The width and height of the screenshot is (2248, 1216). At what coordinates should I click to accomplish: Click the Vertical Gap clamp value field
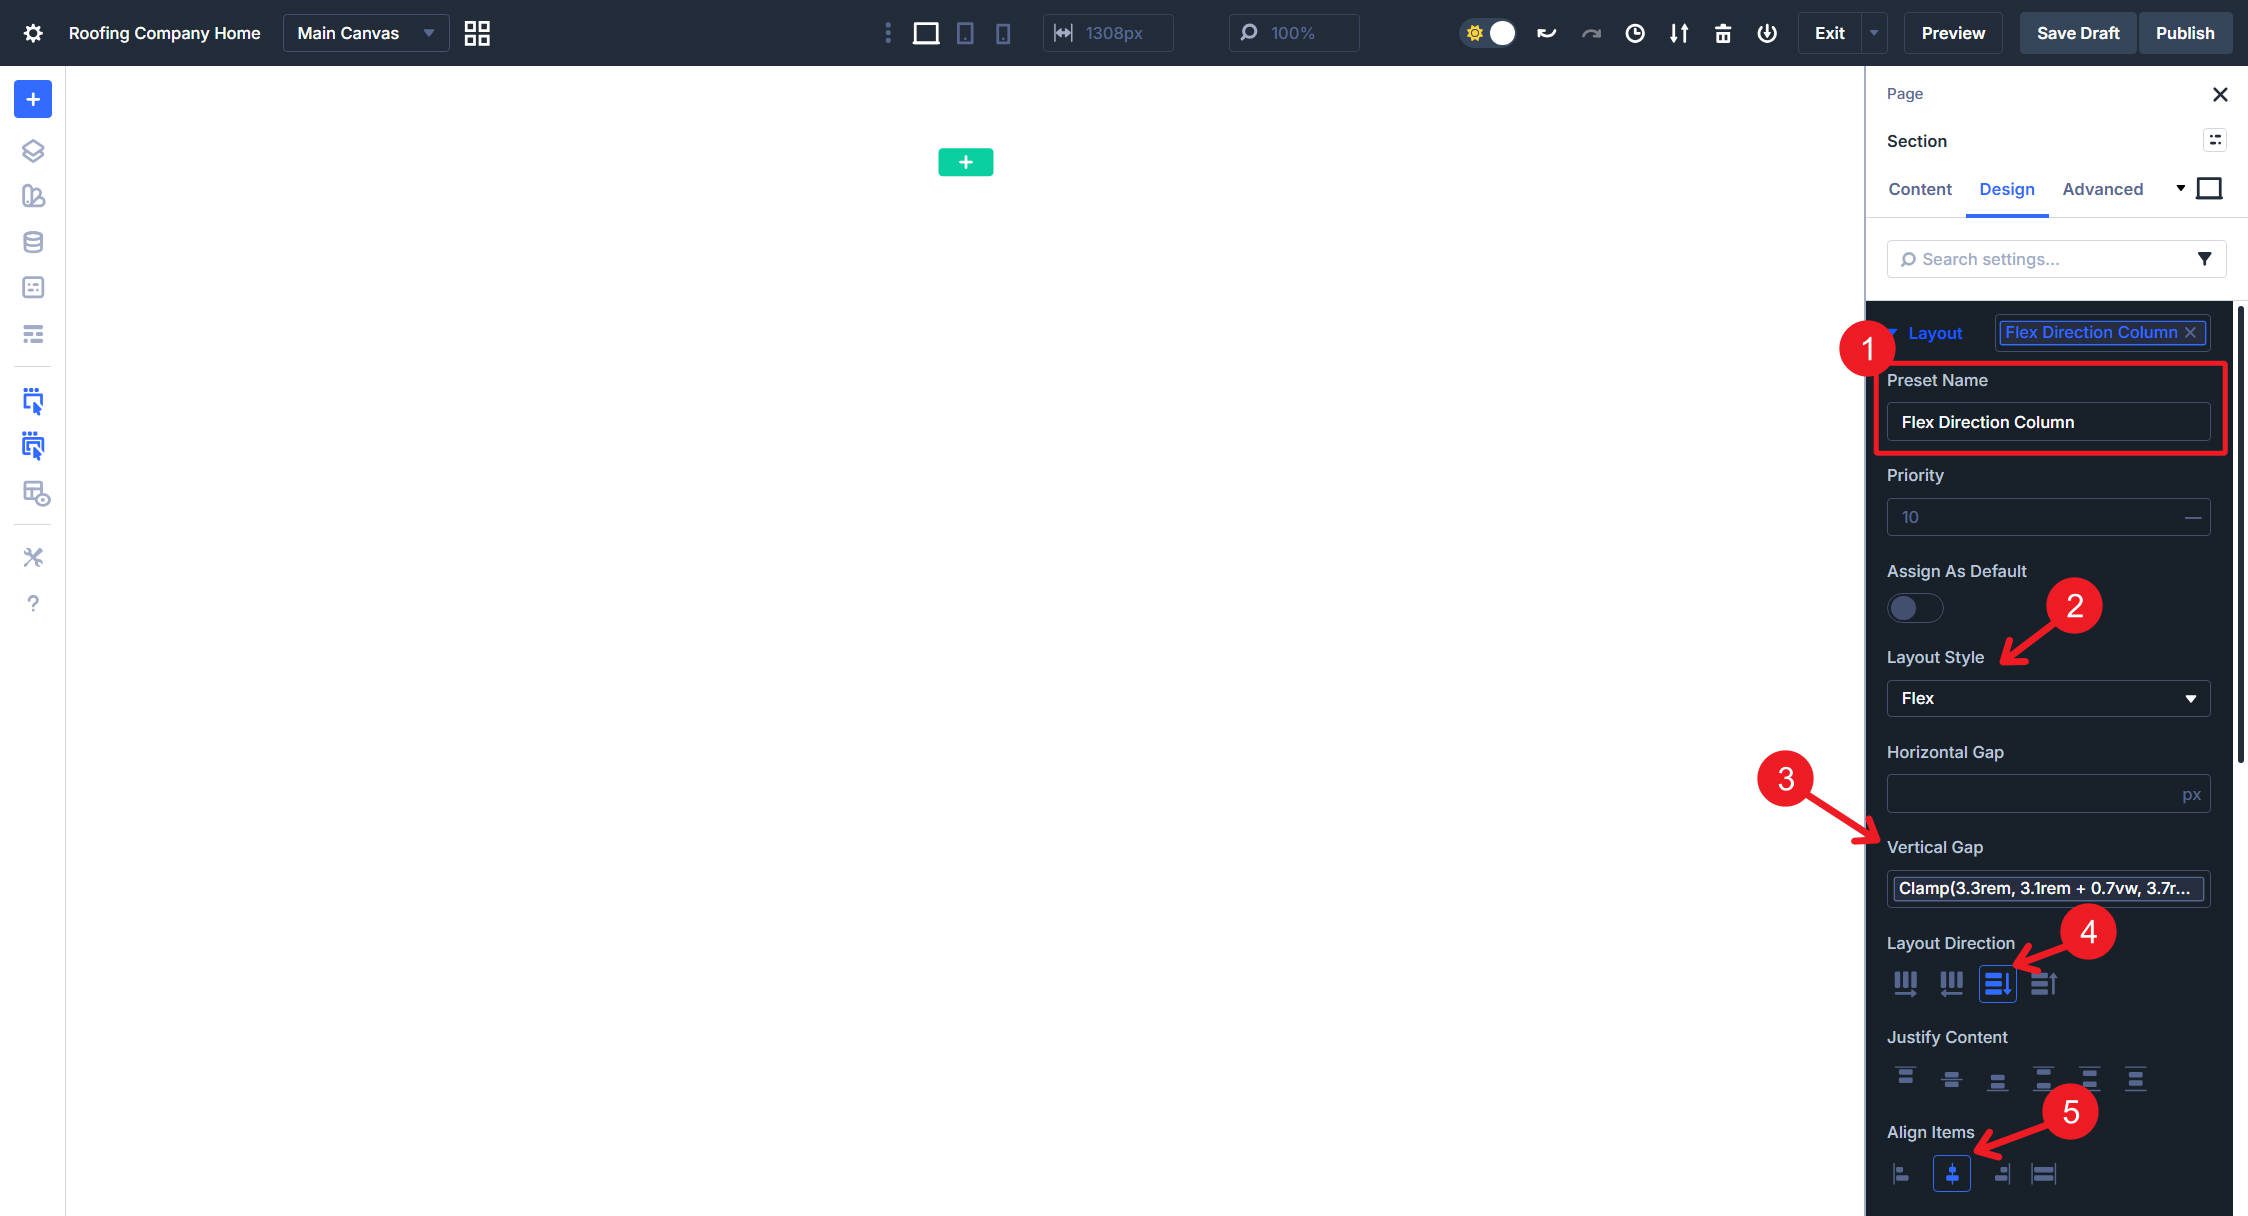click(x=2047, y=888)
